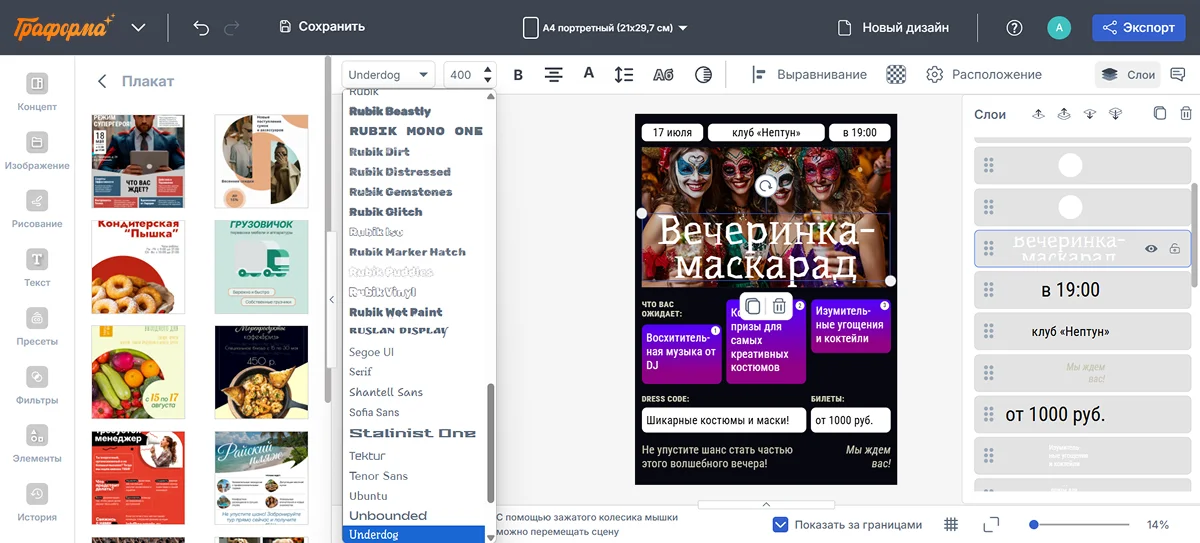
Task: Undo the last action
Action: click(201, 27)
